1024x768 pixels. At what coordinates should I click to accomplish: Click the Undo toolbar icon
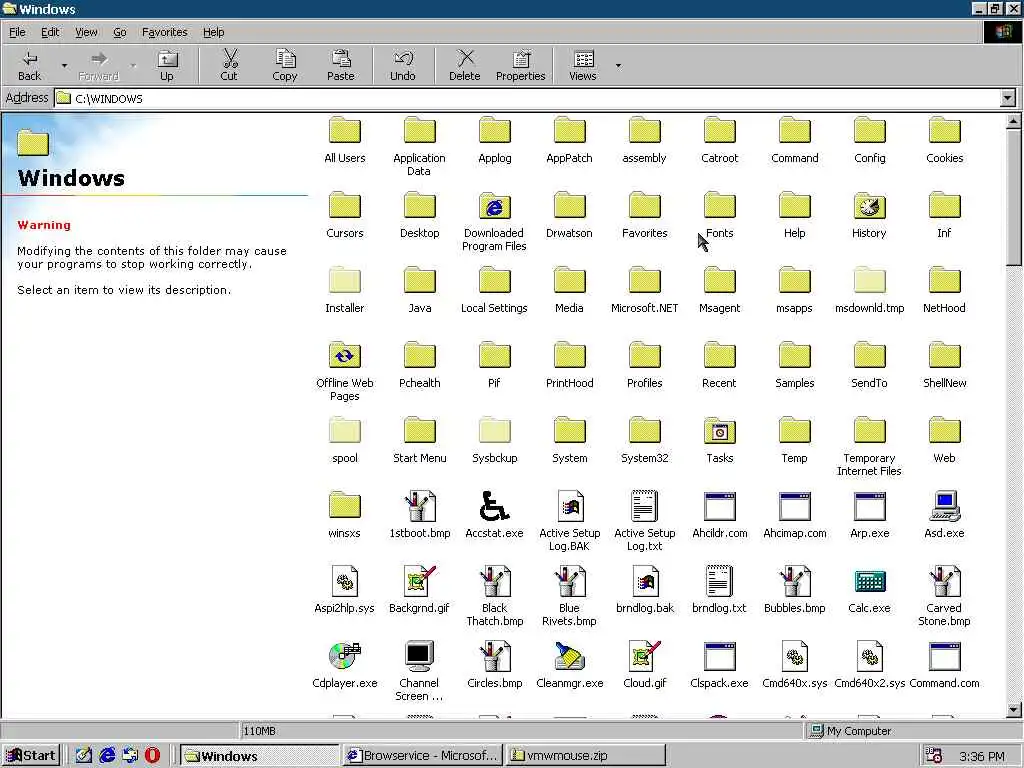click(x=403, y=65)
